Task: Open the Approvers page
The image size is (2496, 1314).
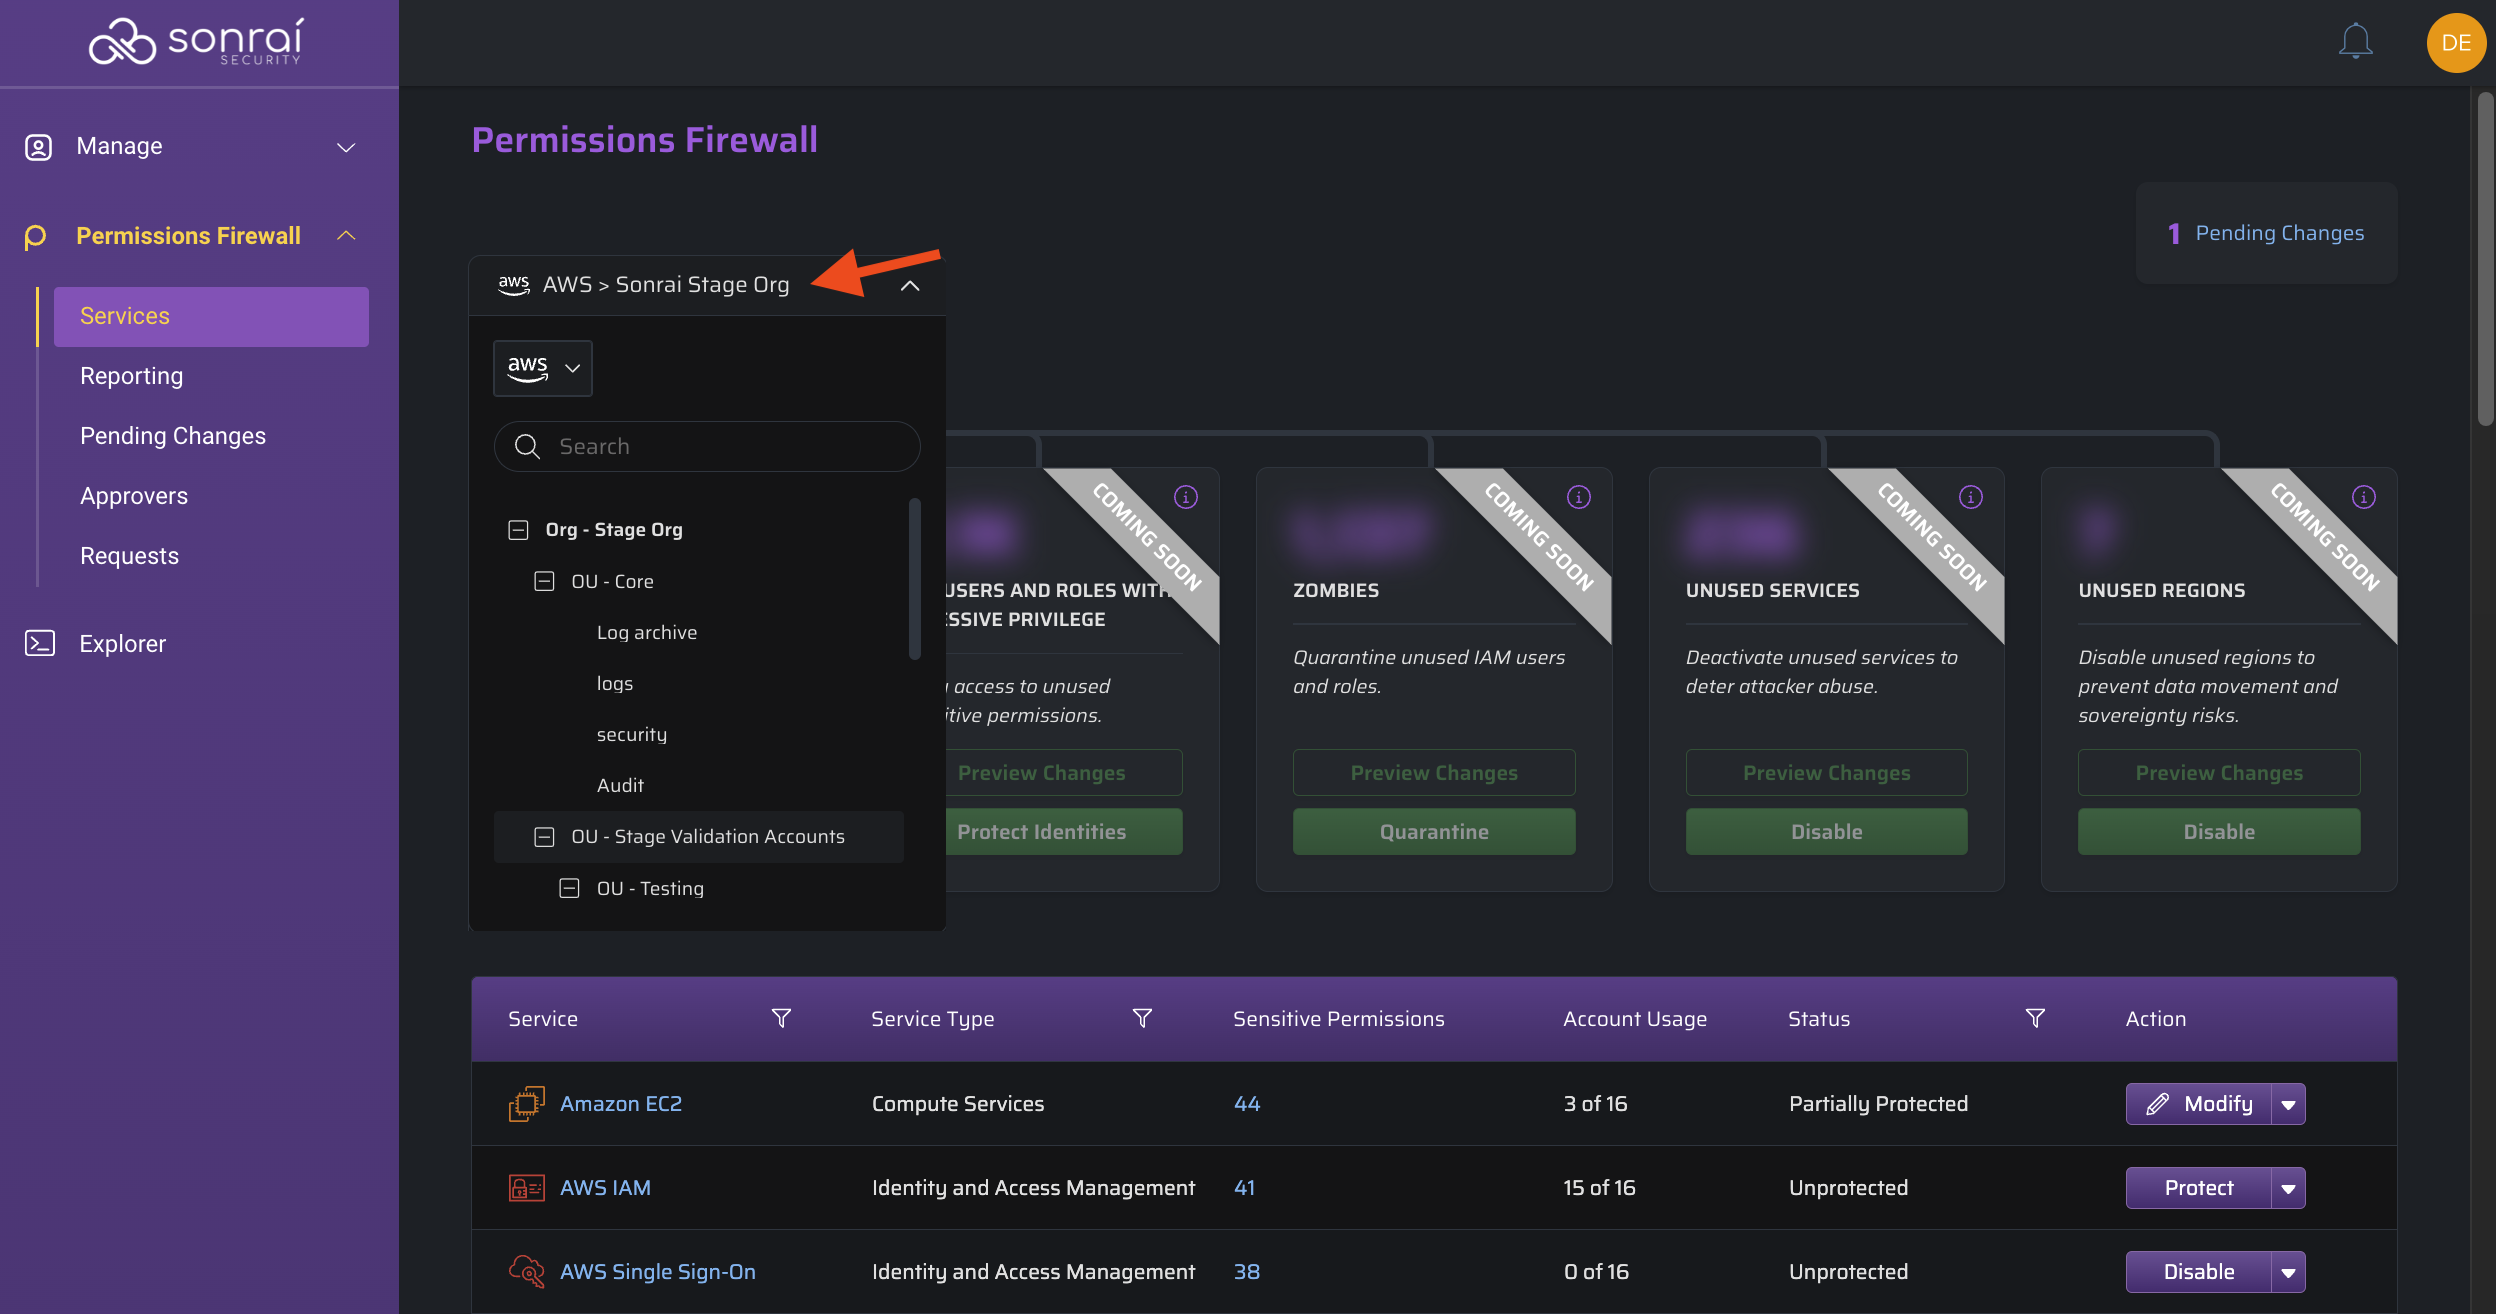Action: pyautogui.click(x=134, y=496)
